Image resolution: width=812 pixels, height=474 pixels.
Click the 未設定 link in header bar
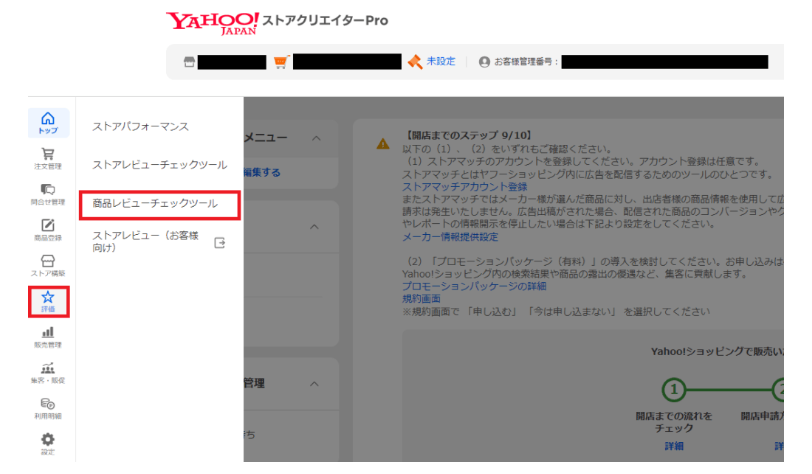coord(441,61)
